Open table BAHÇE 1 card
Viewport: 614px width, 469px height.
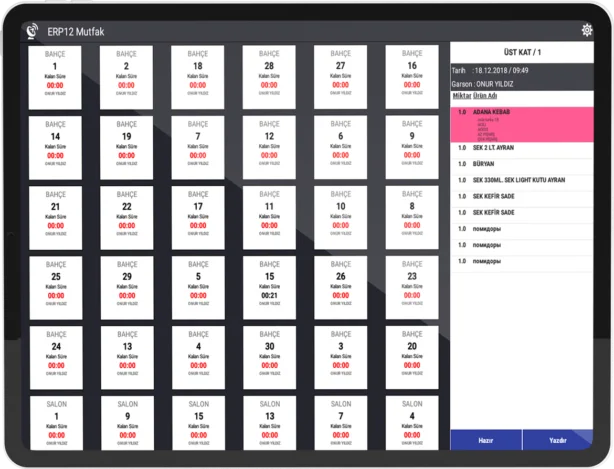[x=55, y=77]
